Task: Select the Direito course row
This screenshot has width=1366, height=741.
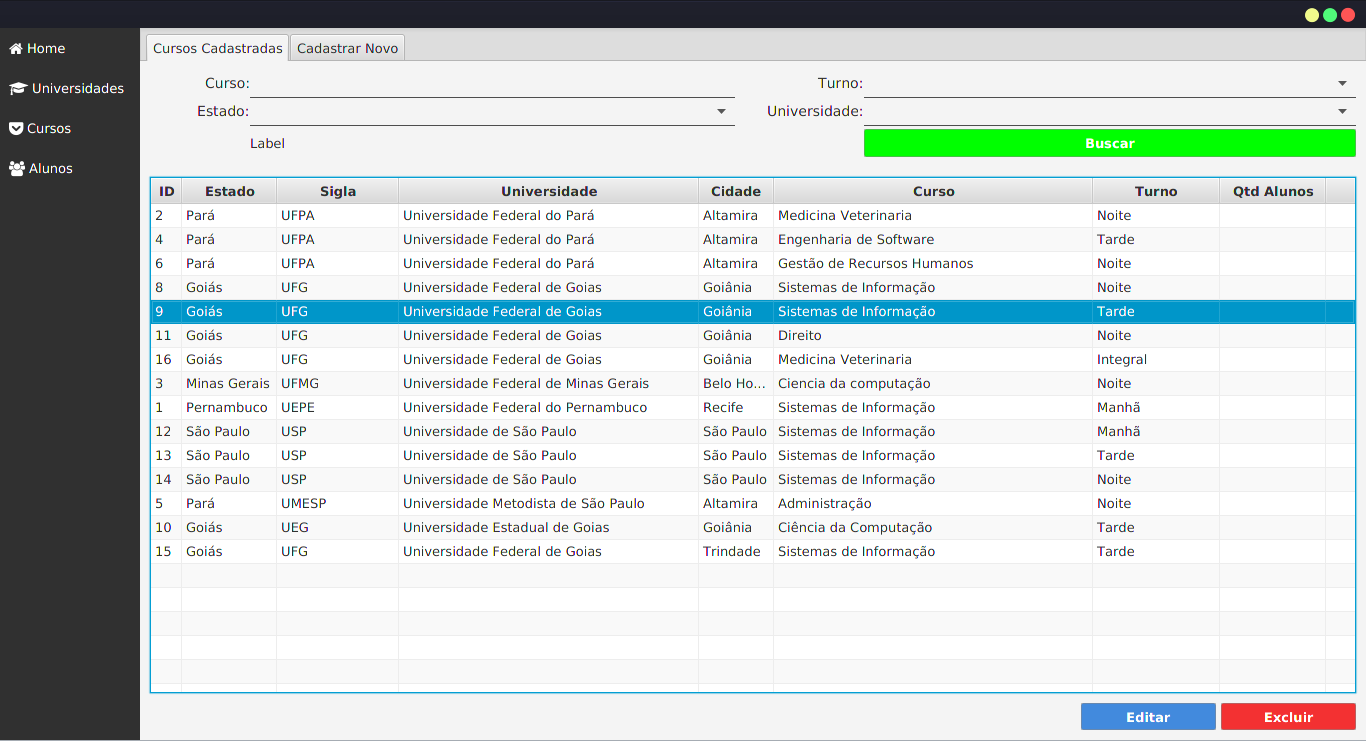Action: click(752, 335)
